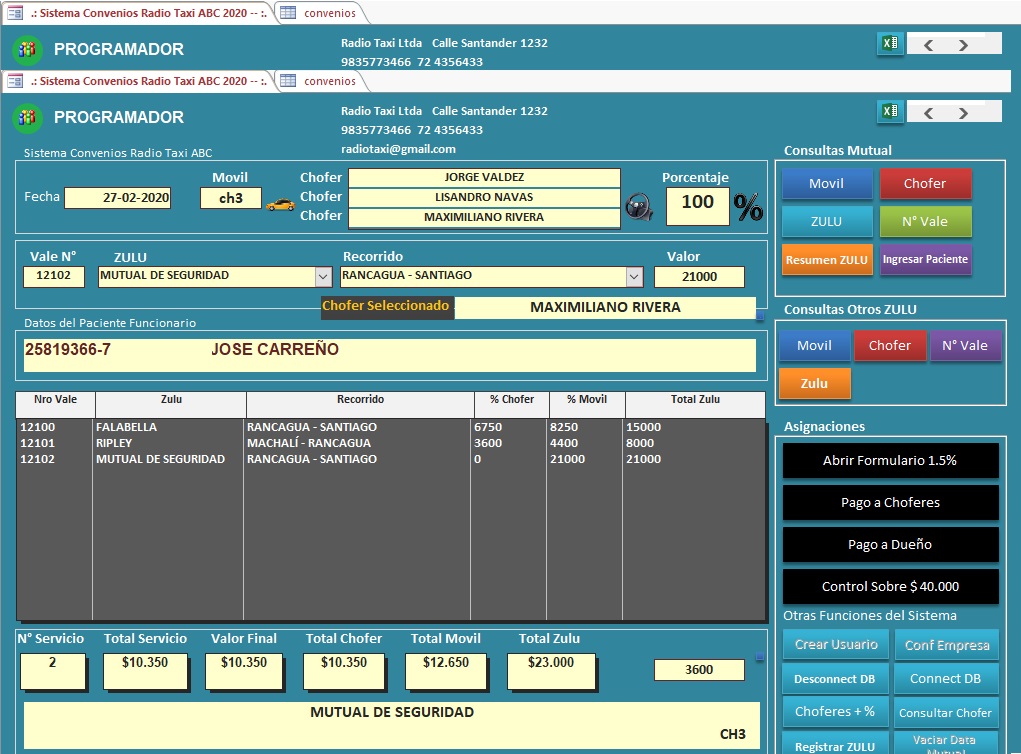Open Control Sobre $40.000
Viewport: 1021px width, 754px height.
889,587
